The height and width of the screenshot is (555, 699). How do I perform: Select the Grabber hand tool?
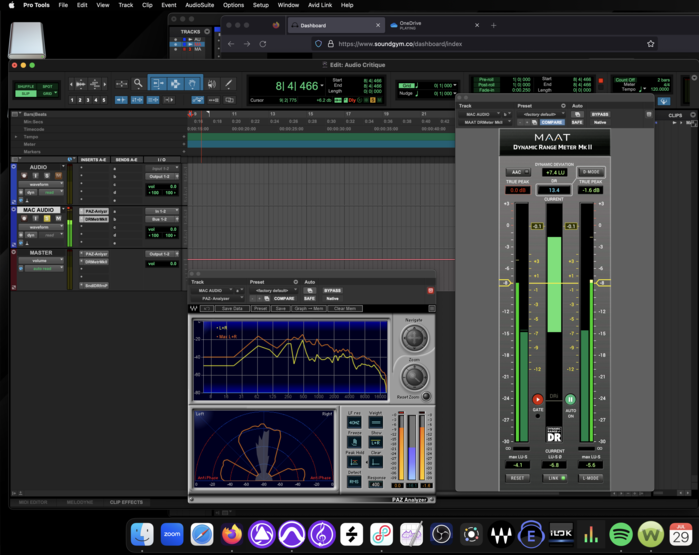point(192,83)
